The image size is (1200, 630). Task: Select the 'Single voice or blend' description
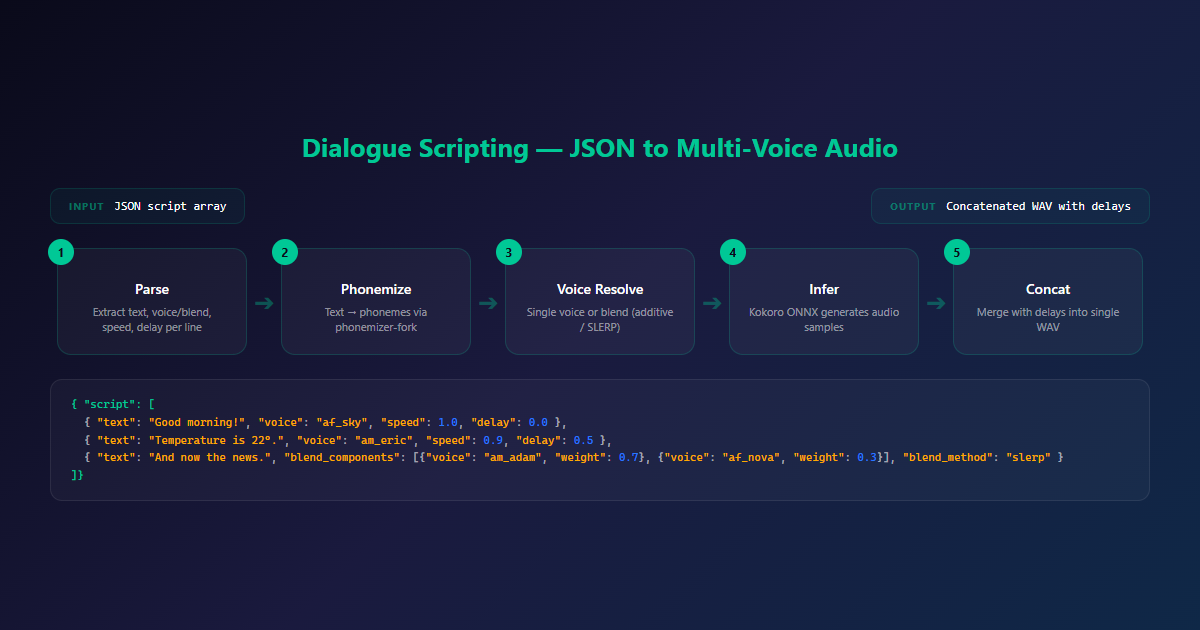pyautogui.click(x=600, y=320)
